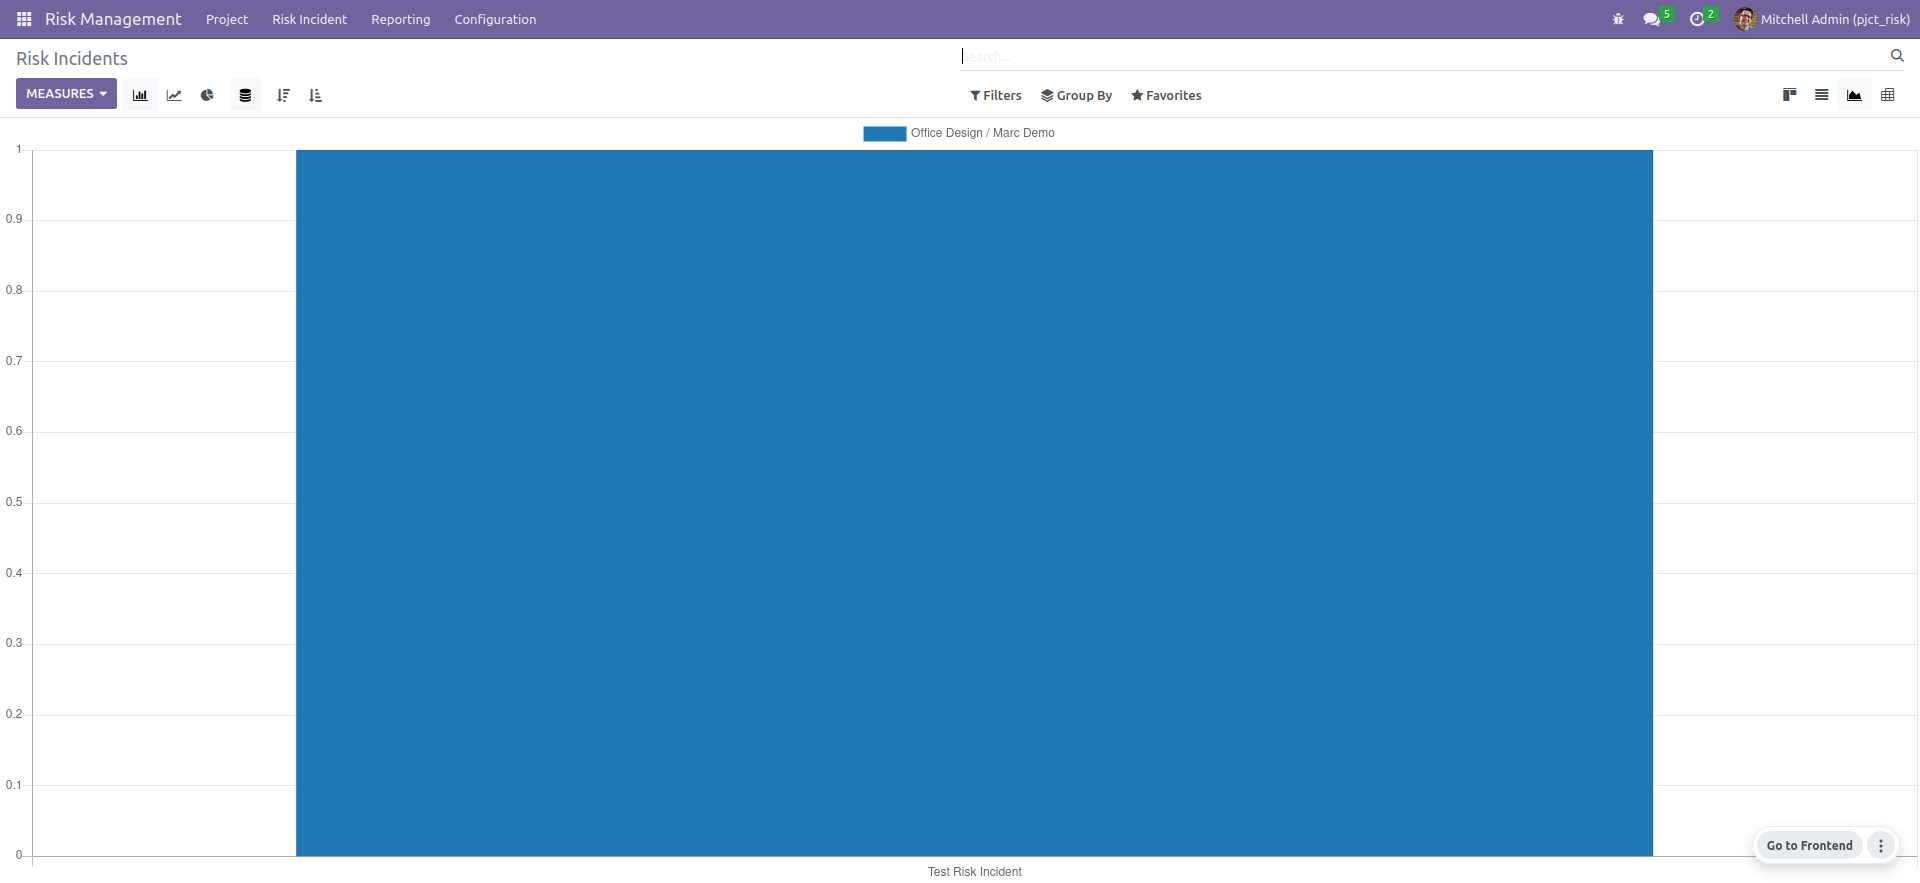The height and width of the screenshot is (883, 1920).
Task: Open the Reporting menu
Action: click(401, 19)
